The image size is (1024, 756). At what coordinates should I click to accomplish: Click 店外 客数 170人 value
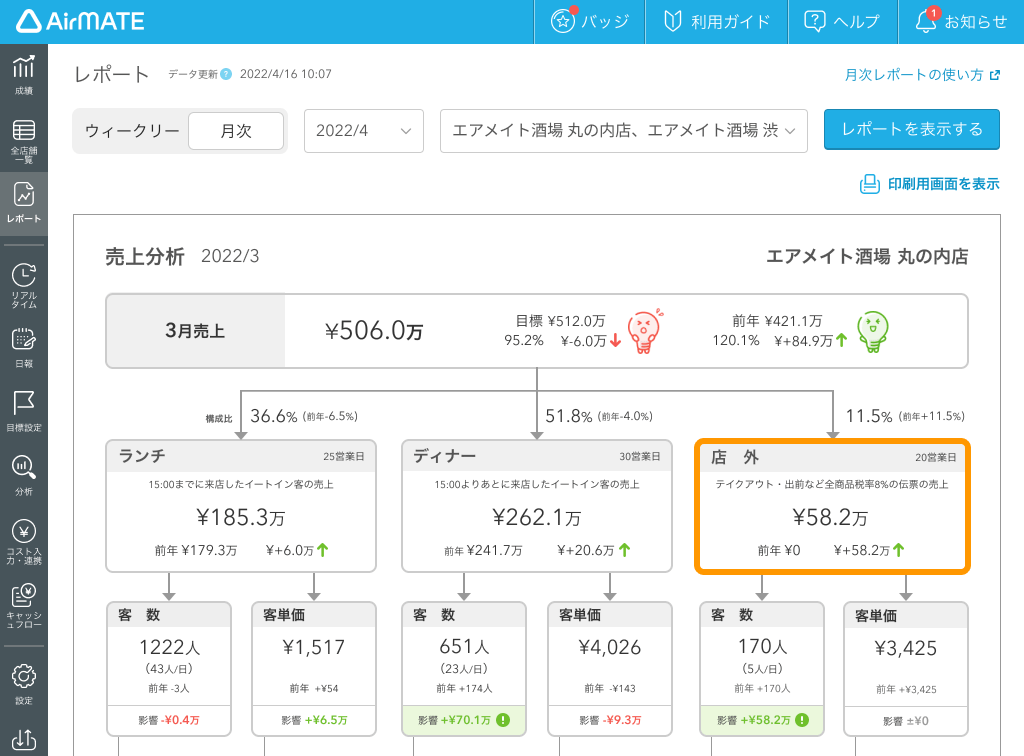pos(763,647)
